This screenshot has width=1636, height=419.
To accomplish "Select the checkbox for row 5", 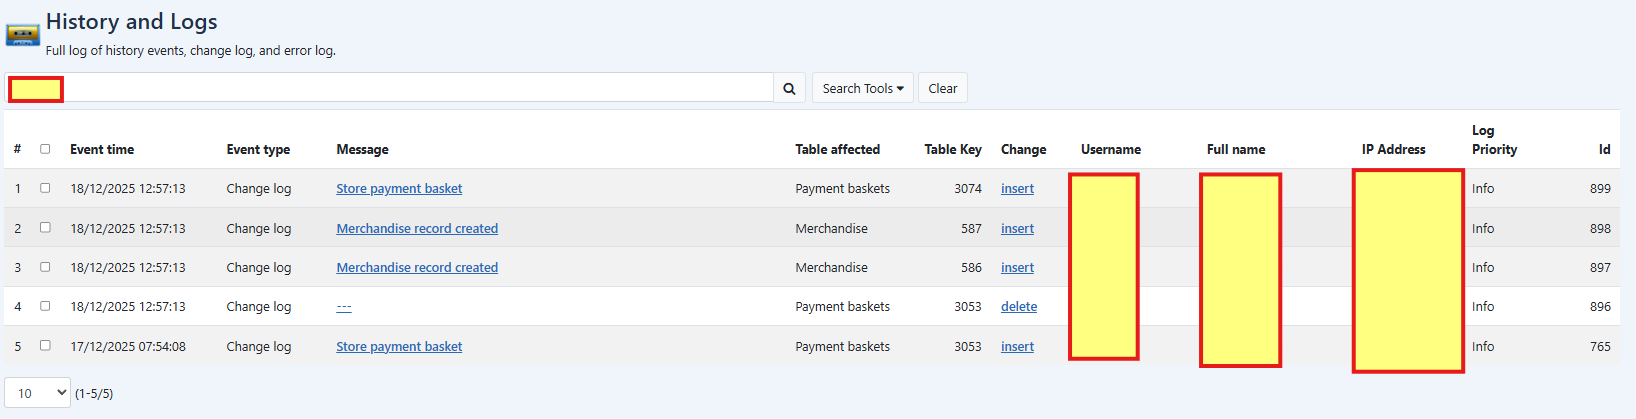I will [45, 346].
